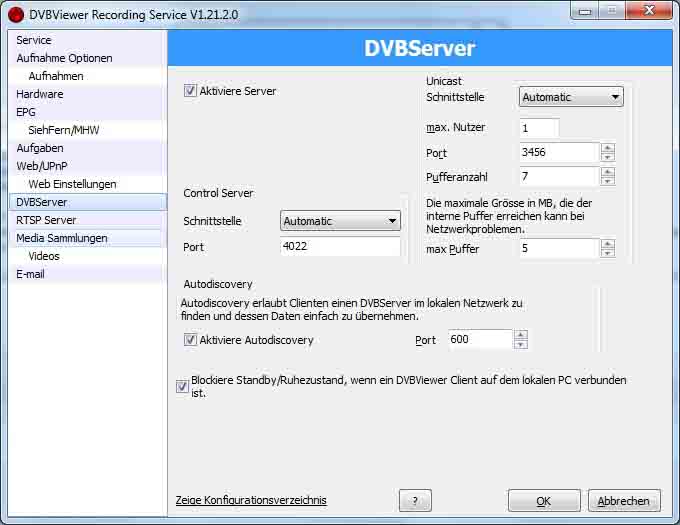Screen dimensions: 680x525
Task: Open the E-mail settings page
Action: (x=87, y=274)
